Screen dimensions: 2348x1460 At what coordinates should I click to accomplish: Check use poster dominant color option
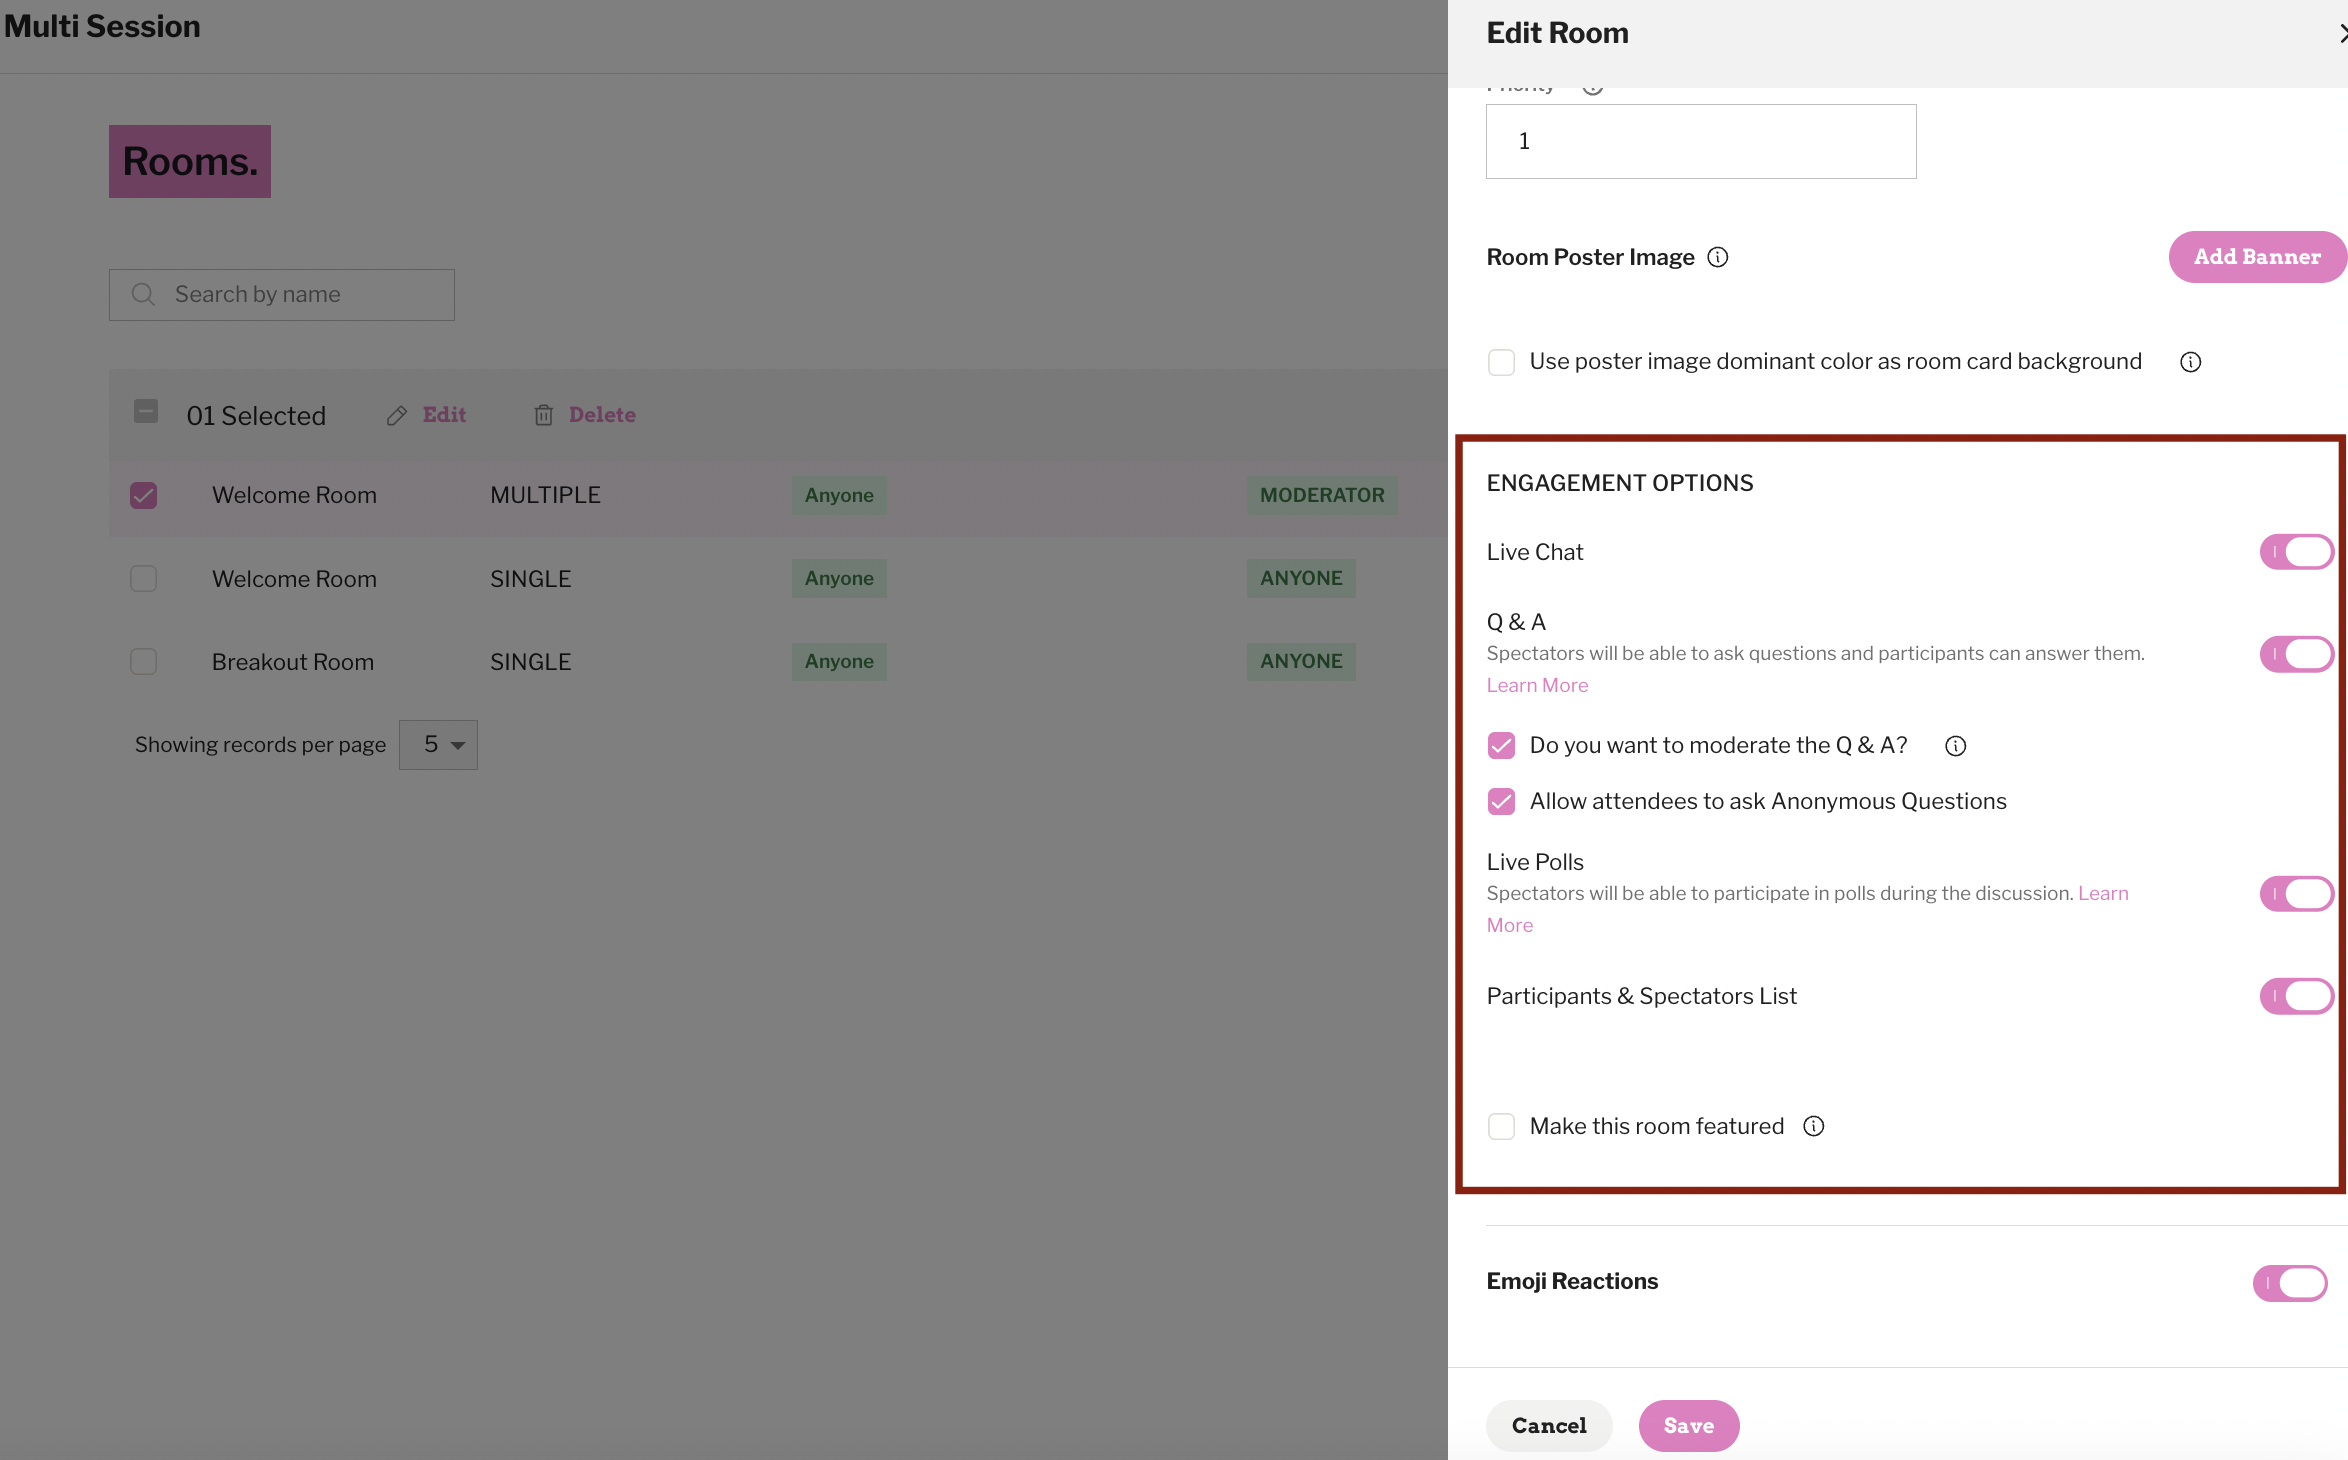click(x=1501, y=362)
